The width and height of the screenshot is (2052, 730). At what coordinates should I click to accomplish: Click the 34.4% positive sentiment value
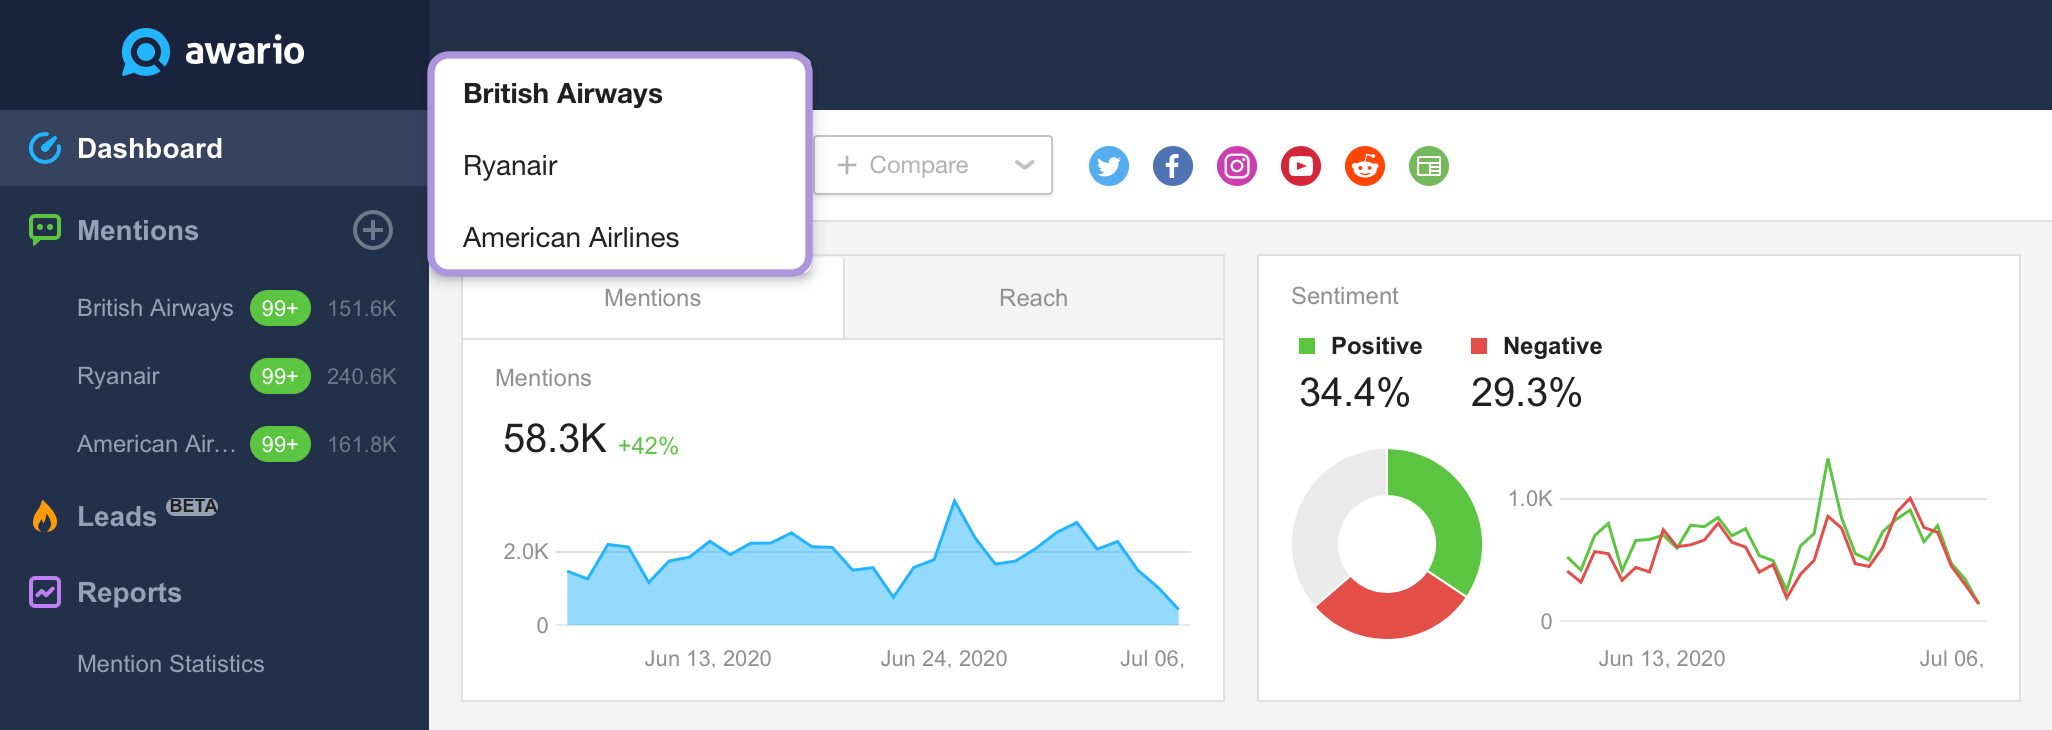[1354, 392]
